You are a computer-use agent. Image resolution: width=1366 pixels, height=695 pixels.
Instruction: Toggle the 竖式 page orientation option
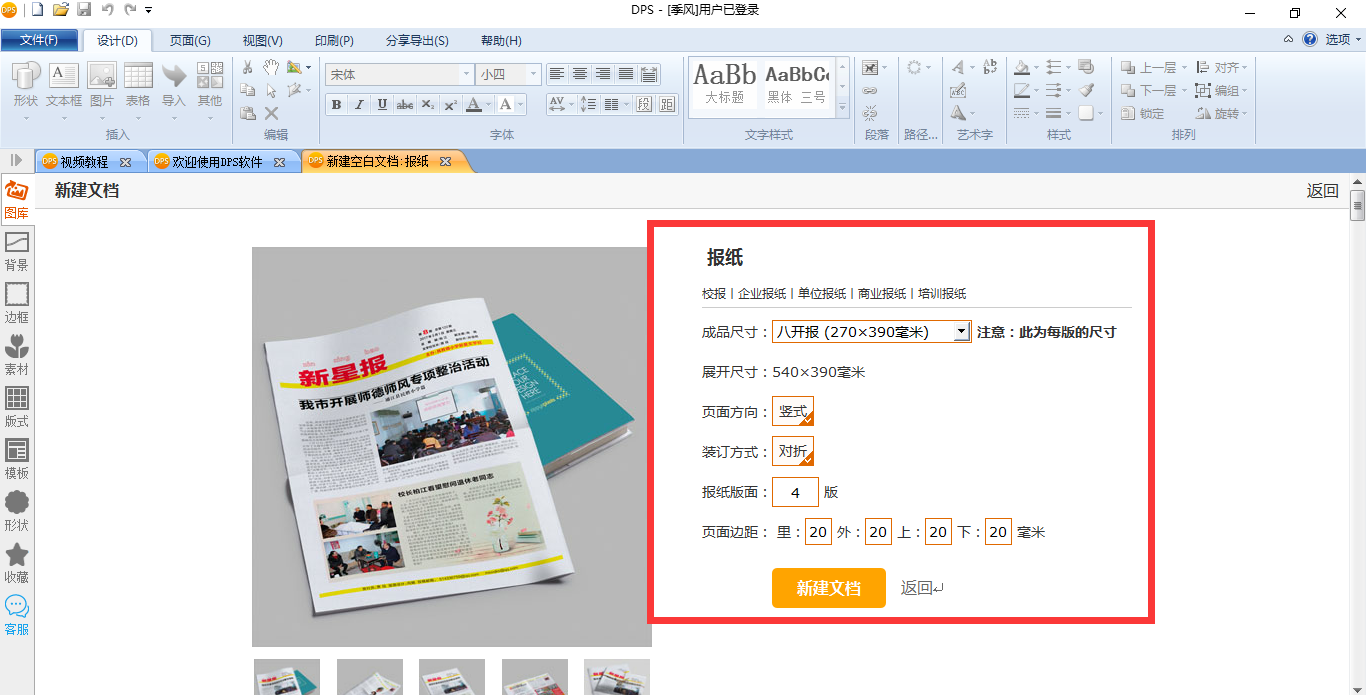(x=793, y=411)
